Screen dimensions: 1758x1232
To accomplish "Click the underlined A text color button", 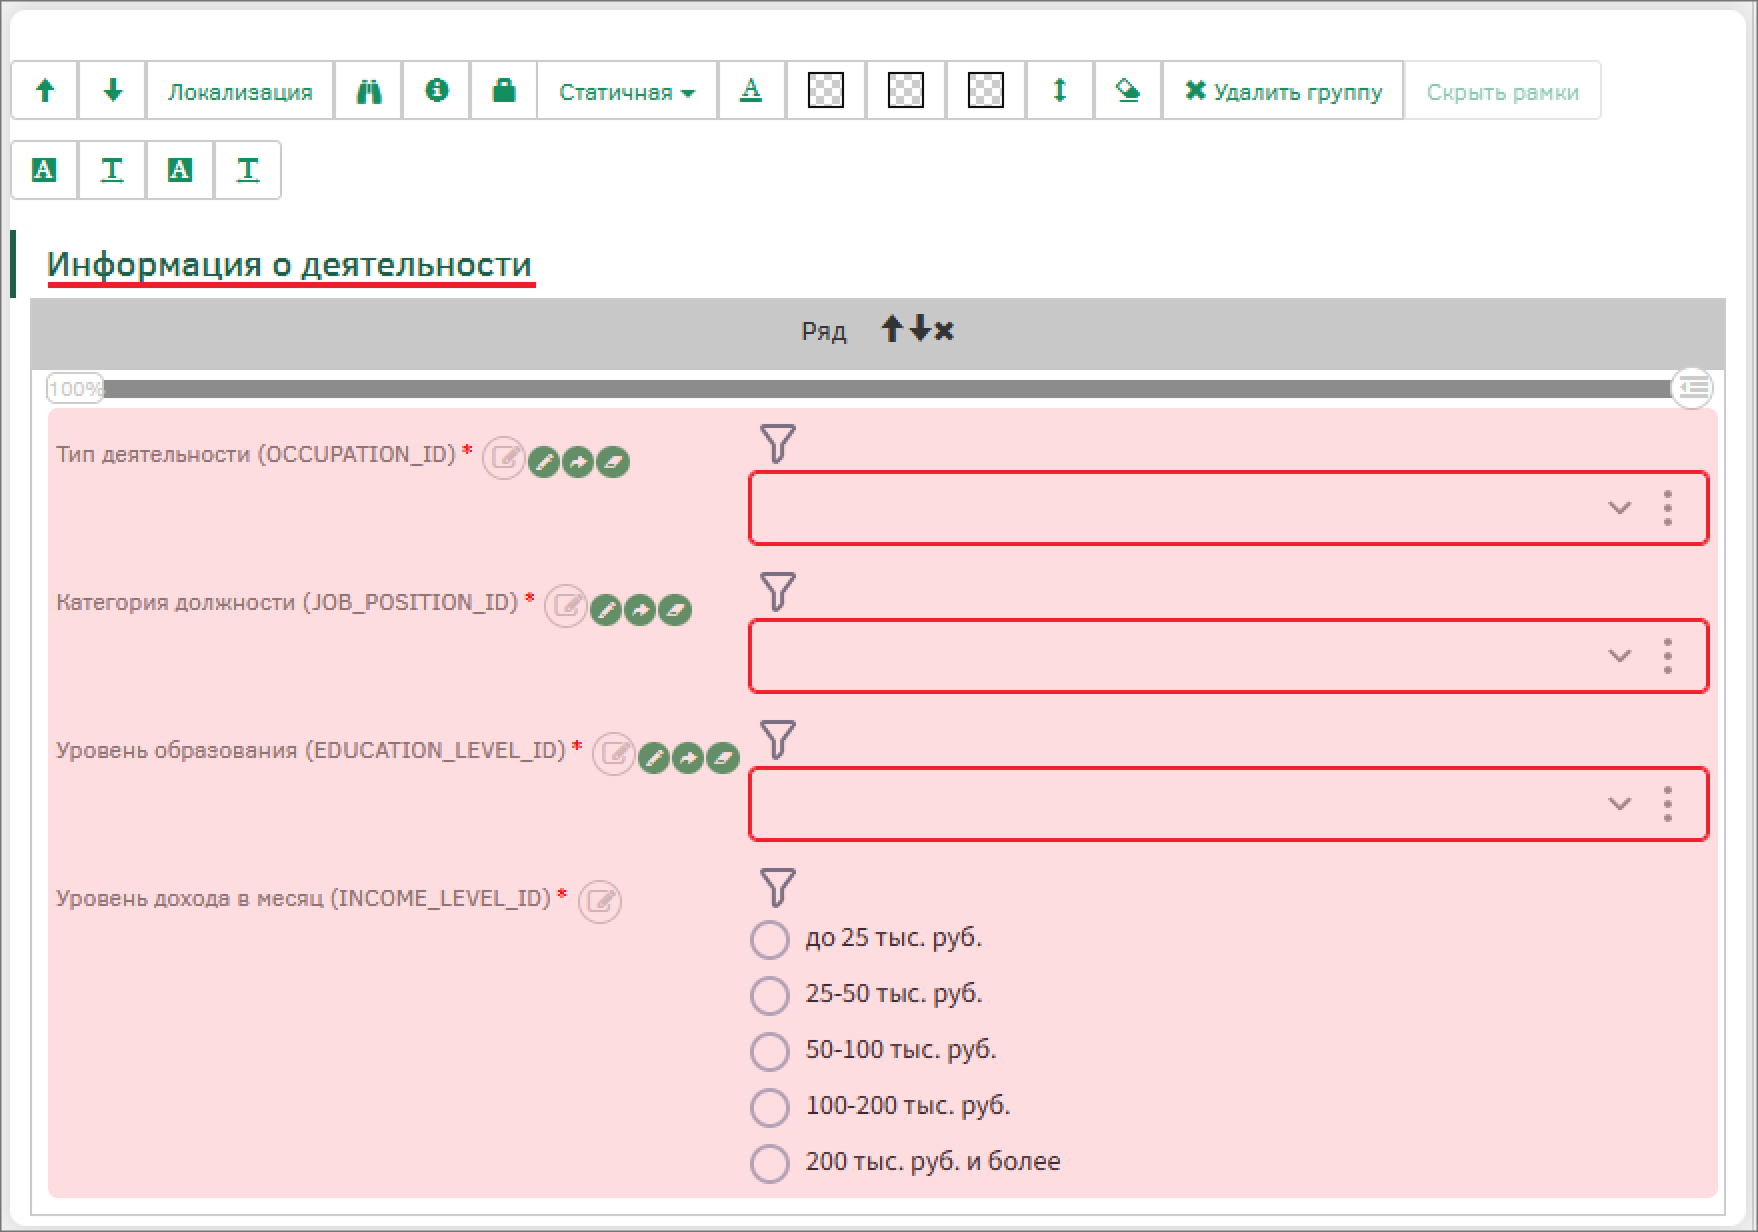I will (751, 91).
